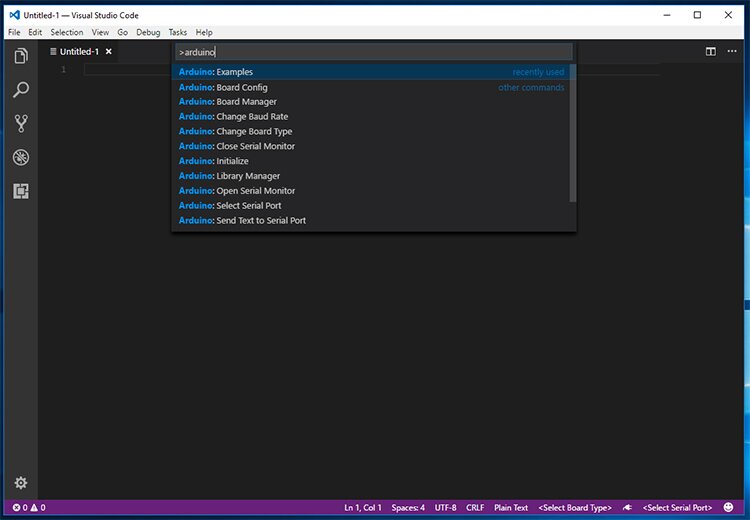Viewport: 750px width, 520px height.
Task: Click the Visual Studio Code logo icon
Action: click(15, 15)
